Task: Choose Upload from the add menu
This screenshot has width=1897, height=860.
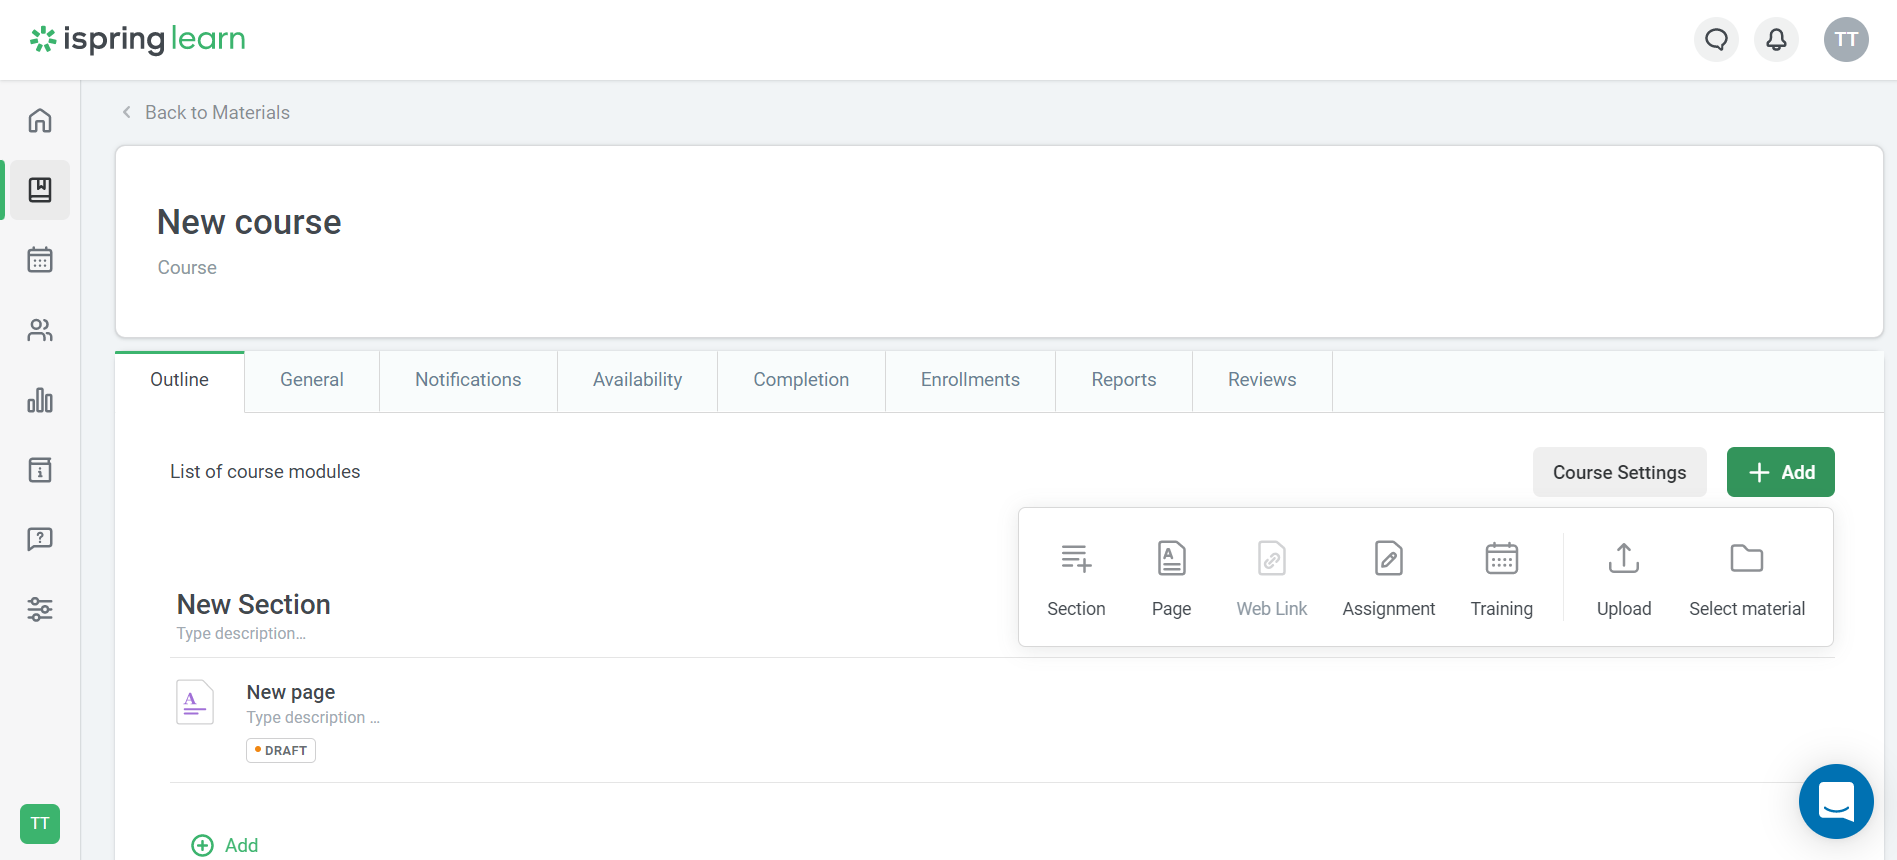Action: 1624,579
